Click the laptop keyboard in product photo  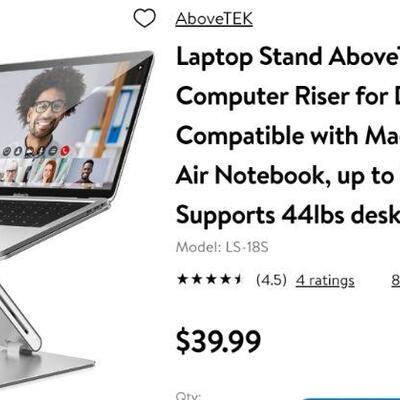(43, 213)
